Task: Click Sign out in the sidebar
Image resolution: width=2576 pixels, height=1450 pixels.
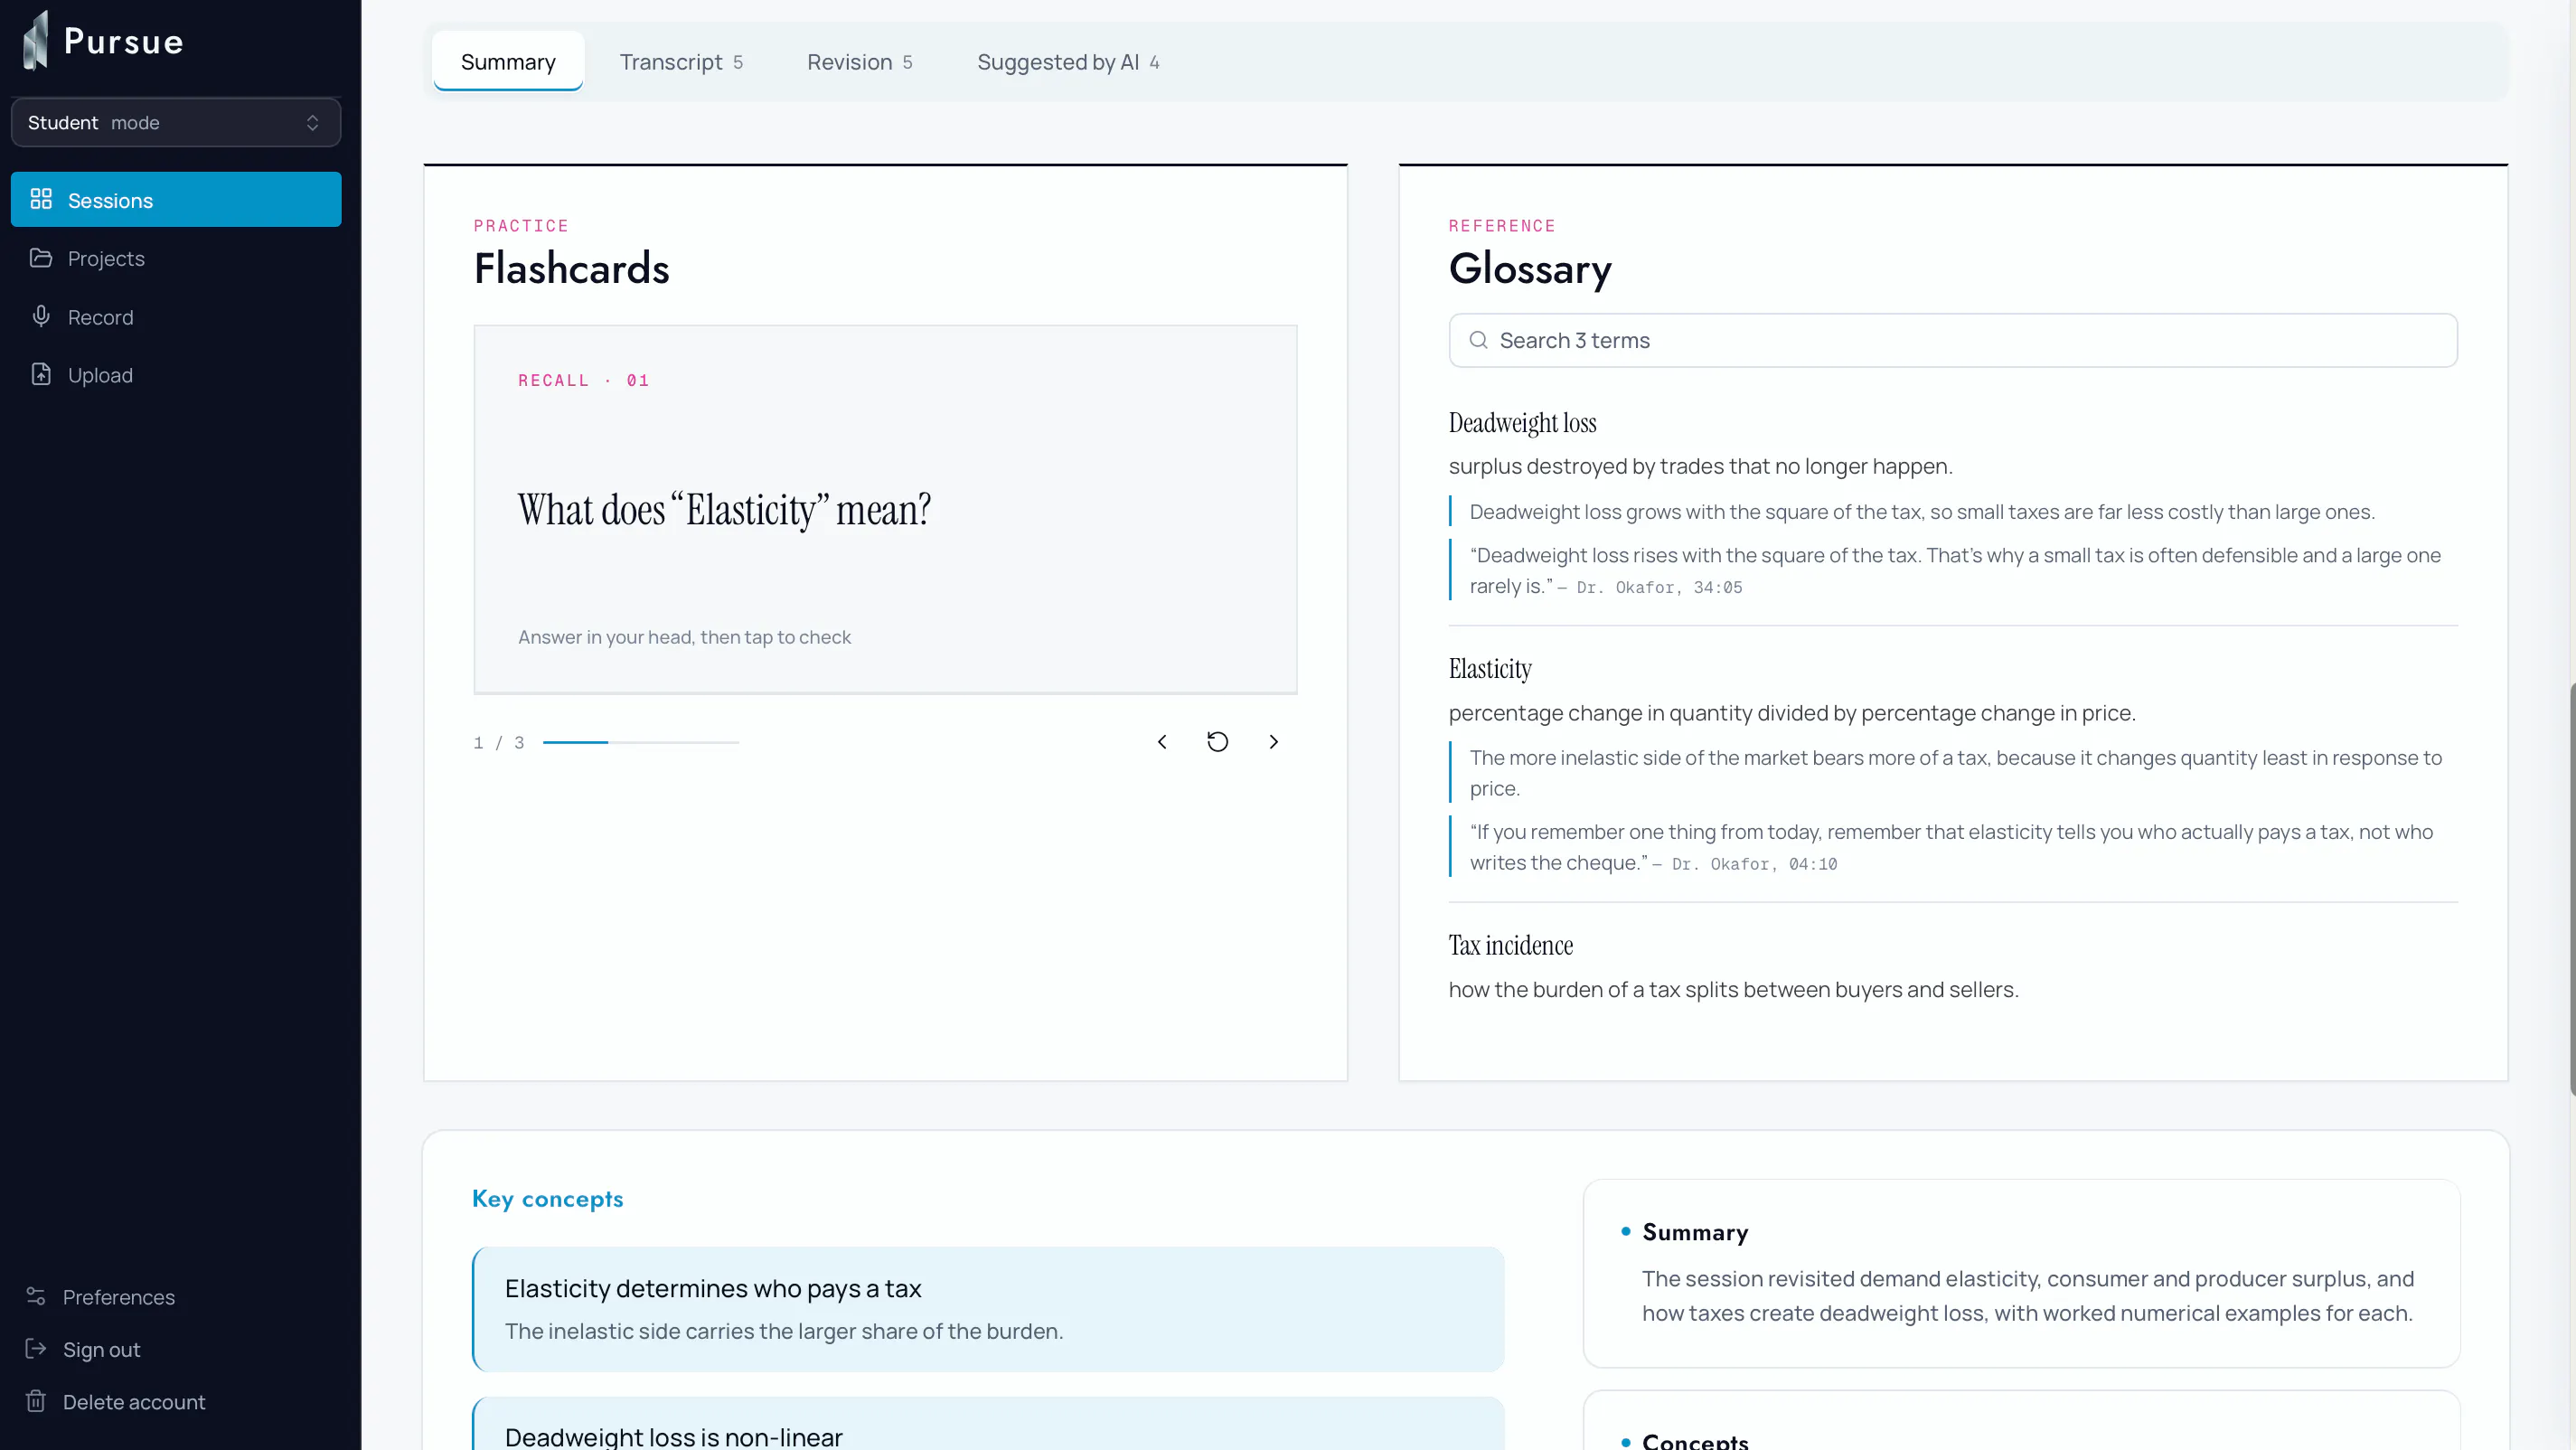Action: point(83,1349)
